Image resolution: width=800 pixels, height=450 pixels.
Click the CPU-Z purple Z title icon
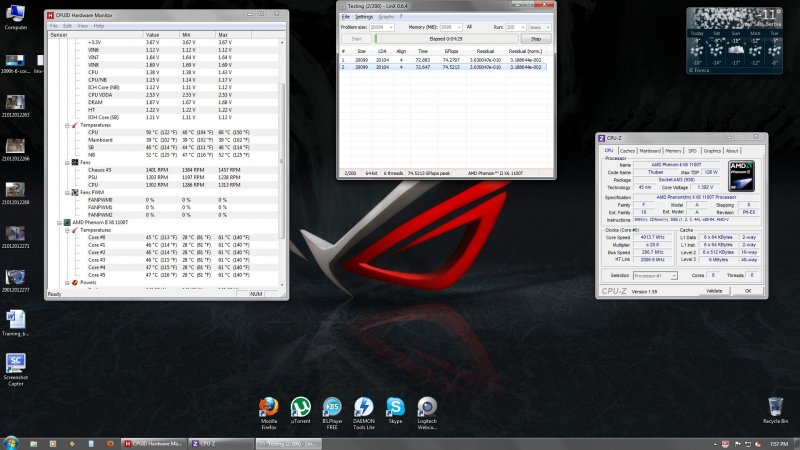click(x=602, y=138)
